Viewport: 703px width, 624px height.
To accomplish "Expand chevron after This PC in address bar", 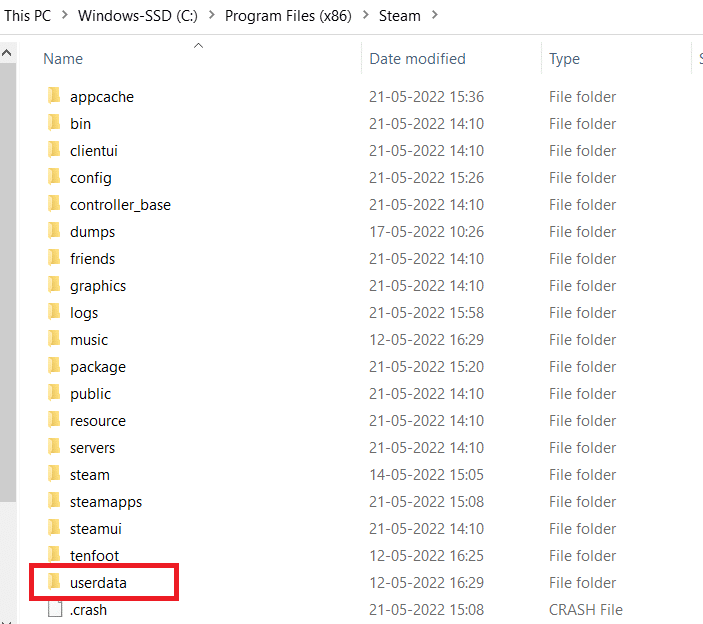I will (x=65, y=15).
